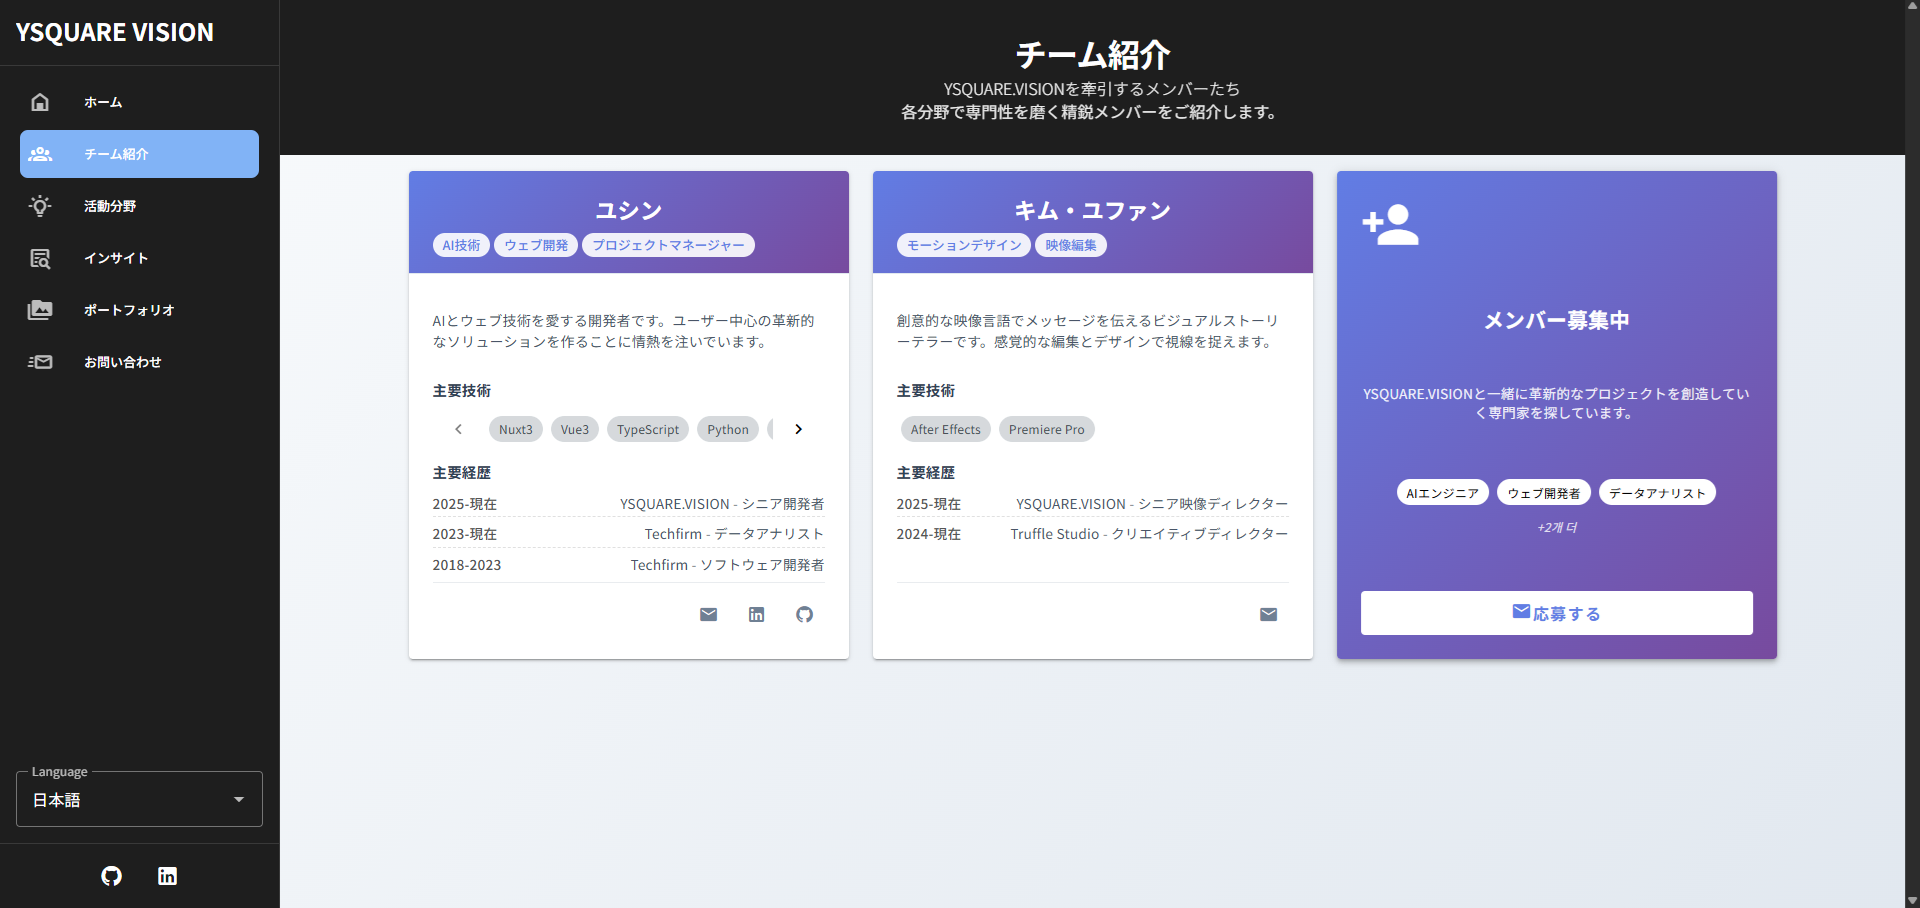Click career row Techfirm - データアナリスト
This screenshot has width=1920, height=908.
click(629, 534)
